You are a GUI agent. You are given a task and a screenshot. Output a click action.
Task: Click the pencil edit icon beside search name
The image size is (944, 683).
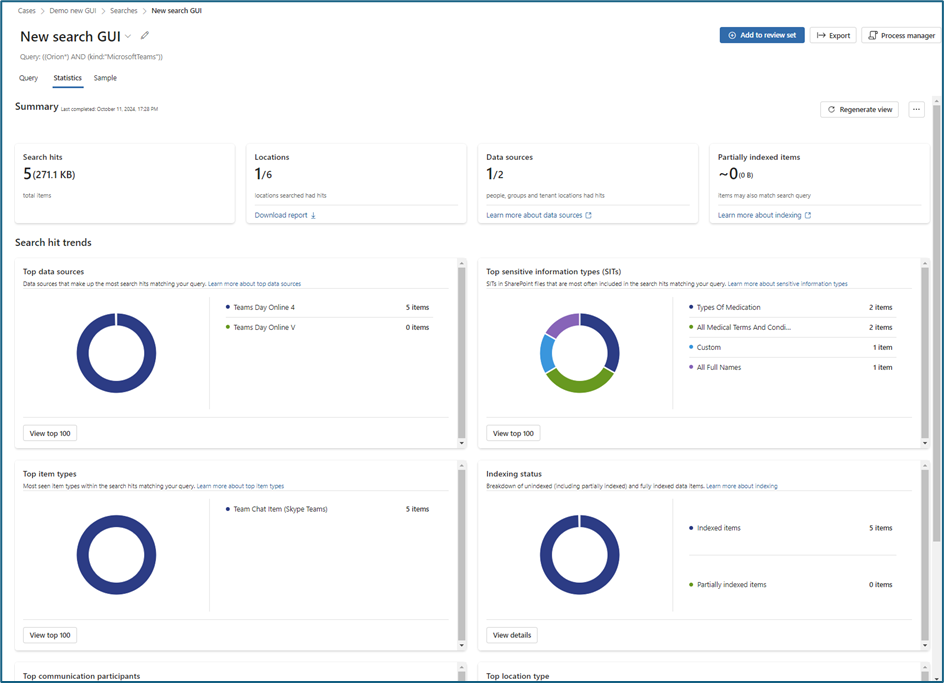(x=145, y=36)
